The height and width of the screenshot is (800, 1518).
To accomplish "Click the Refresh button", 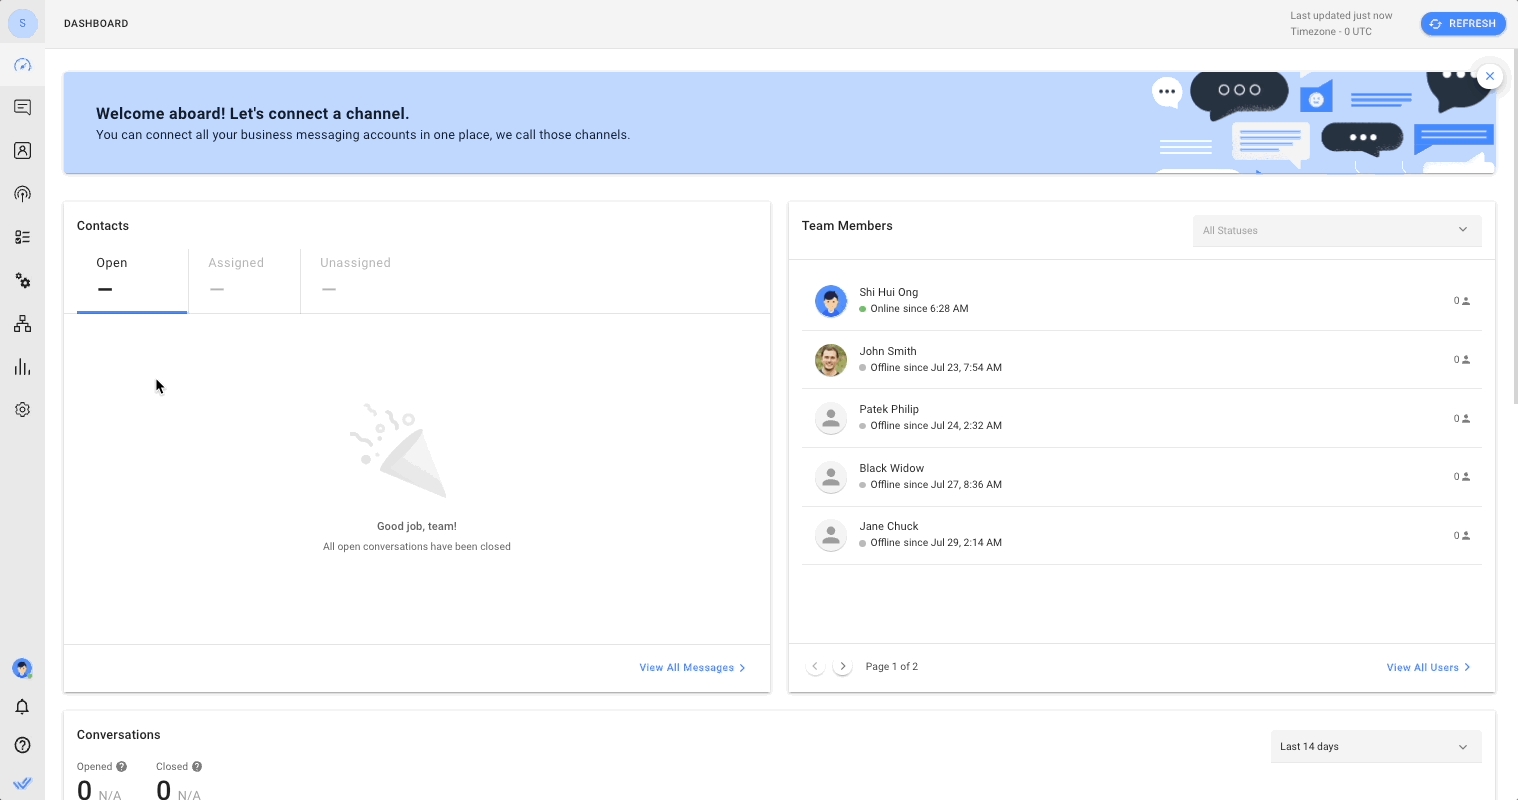I will tap(1462, 24).
